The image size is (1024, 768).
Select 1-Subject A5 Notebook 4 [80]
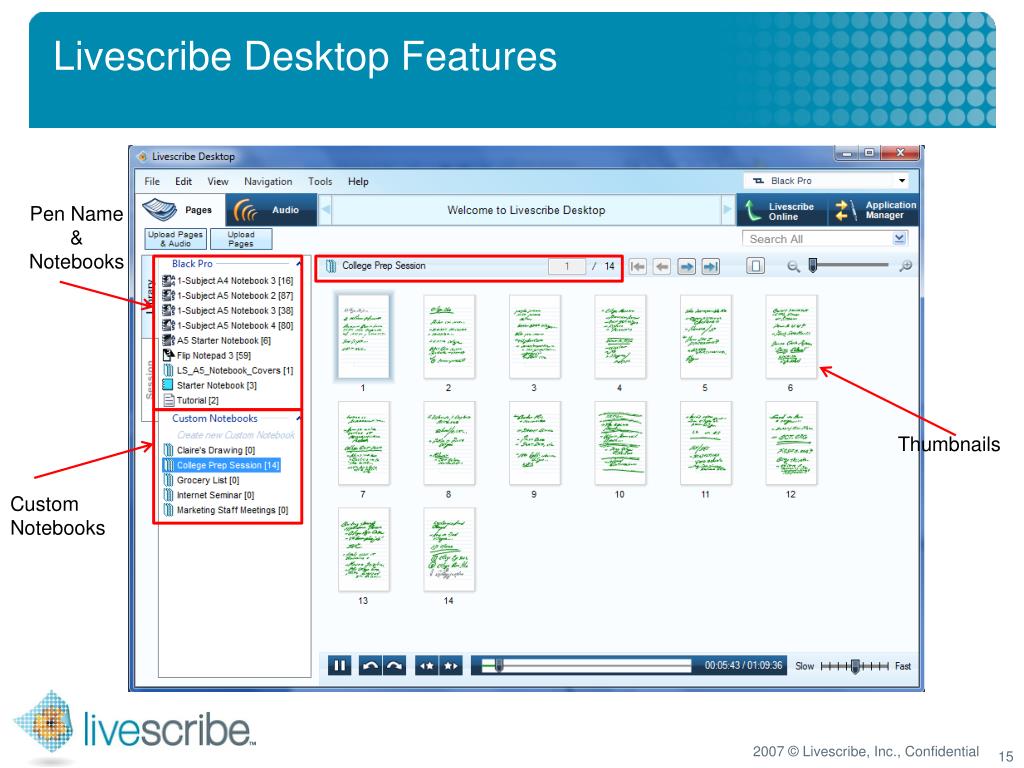pos(228,326)
